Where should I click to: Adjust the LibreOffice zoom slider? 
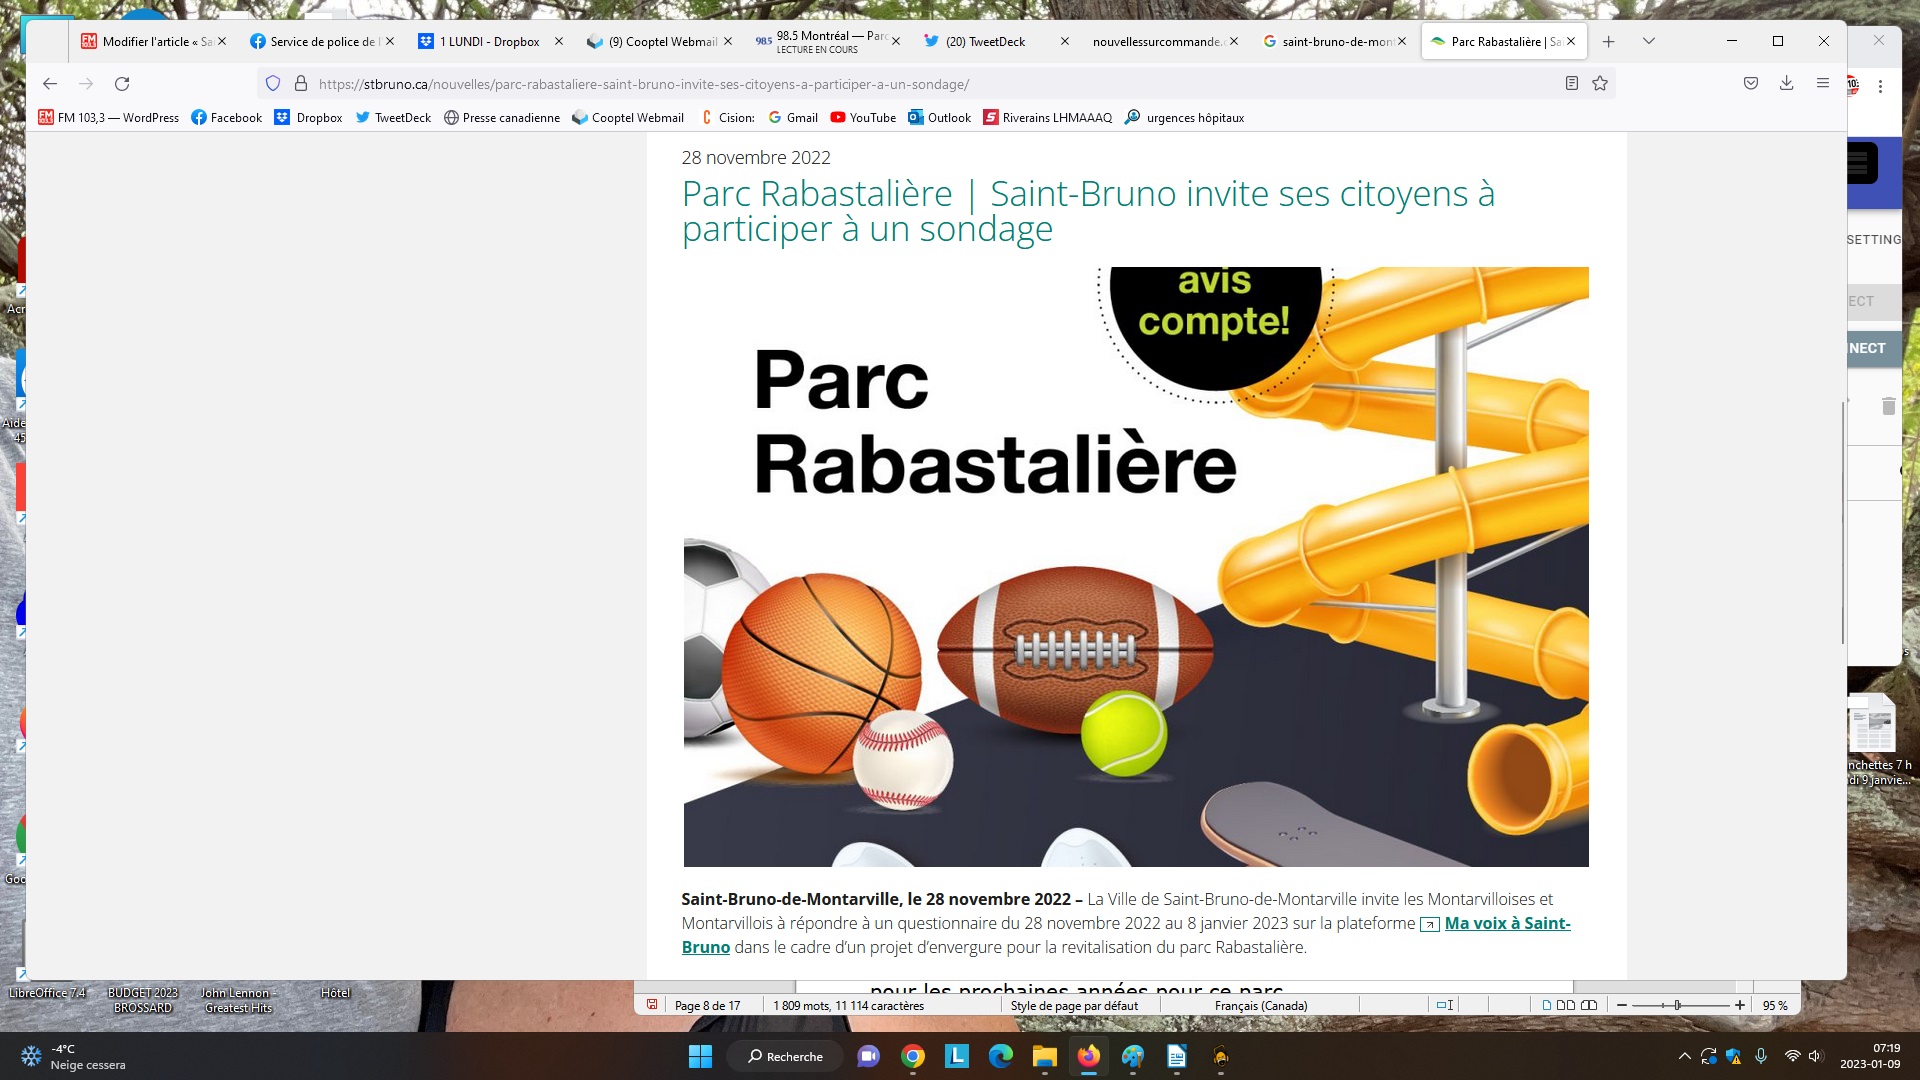click(x=1677, y=1005)
